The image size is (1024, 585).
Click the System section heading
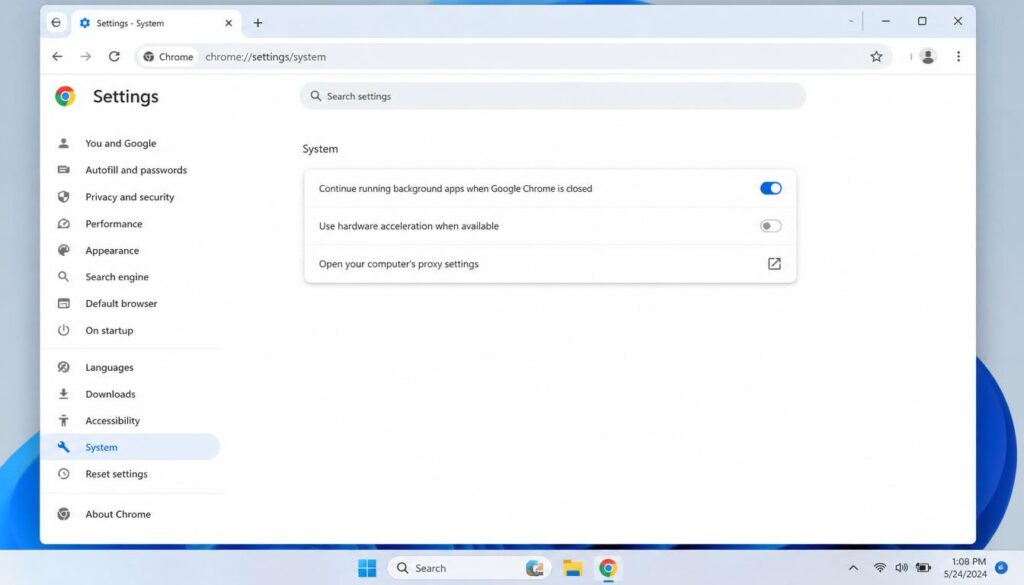pyautogui.click(x=320, y=149)
